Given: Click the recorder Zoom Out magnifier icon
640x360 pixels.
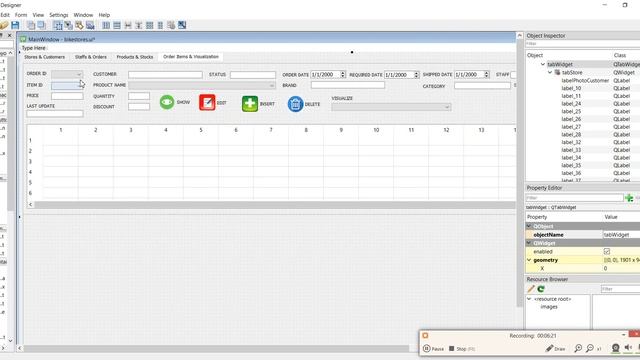Looking at the screenshot, I should pos(590,348).
